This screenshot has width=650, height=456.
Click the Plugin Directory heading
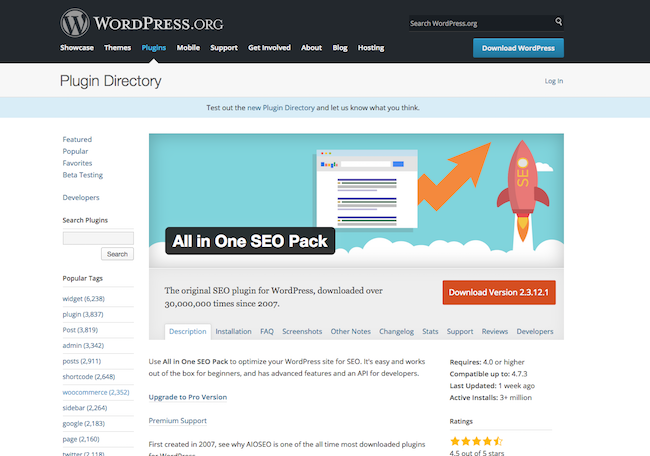[x=111, y=81]
